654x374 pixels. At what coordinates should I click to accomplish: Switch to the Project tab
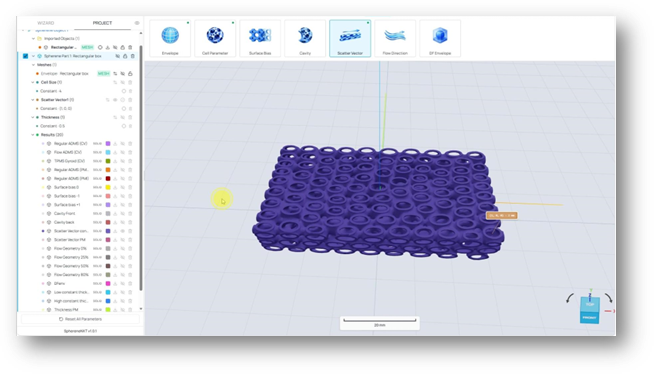coord(102,23)
